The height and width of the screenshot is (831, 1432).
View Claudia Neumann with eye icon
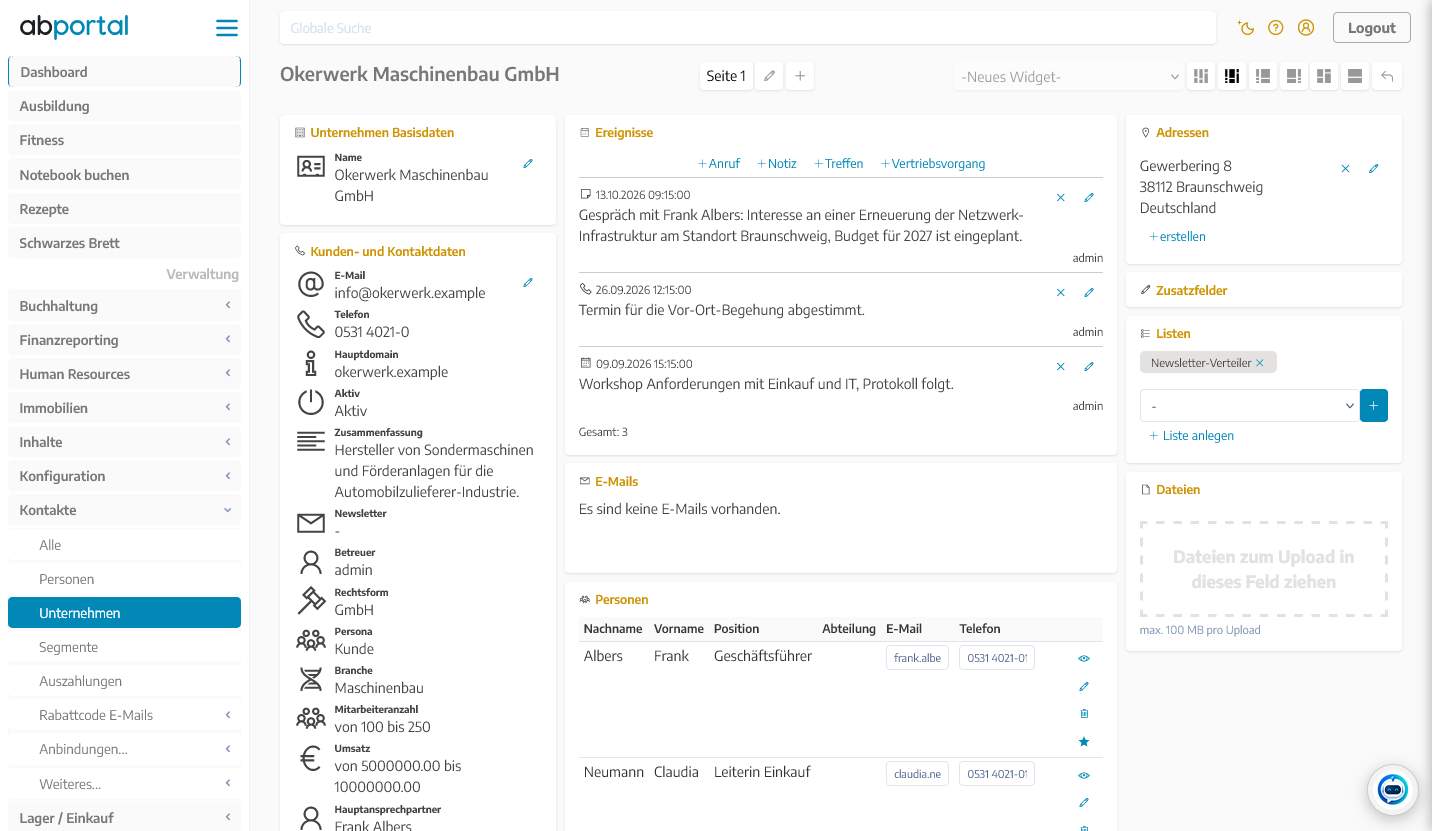[x=1084, y=776]
